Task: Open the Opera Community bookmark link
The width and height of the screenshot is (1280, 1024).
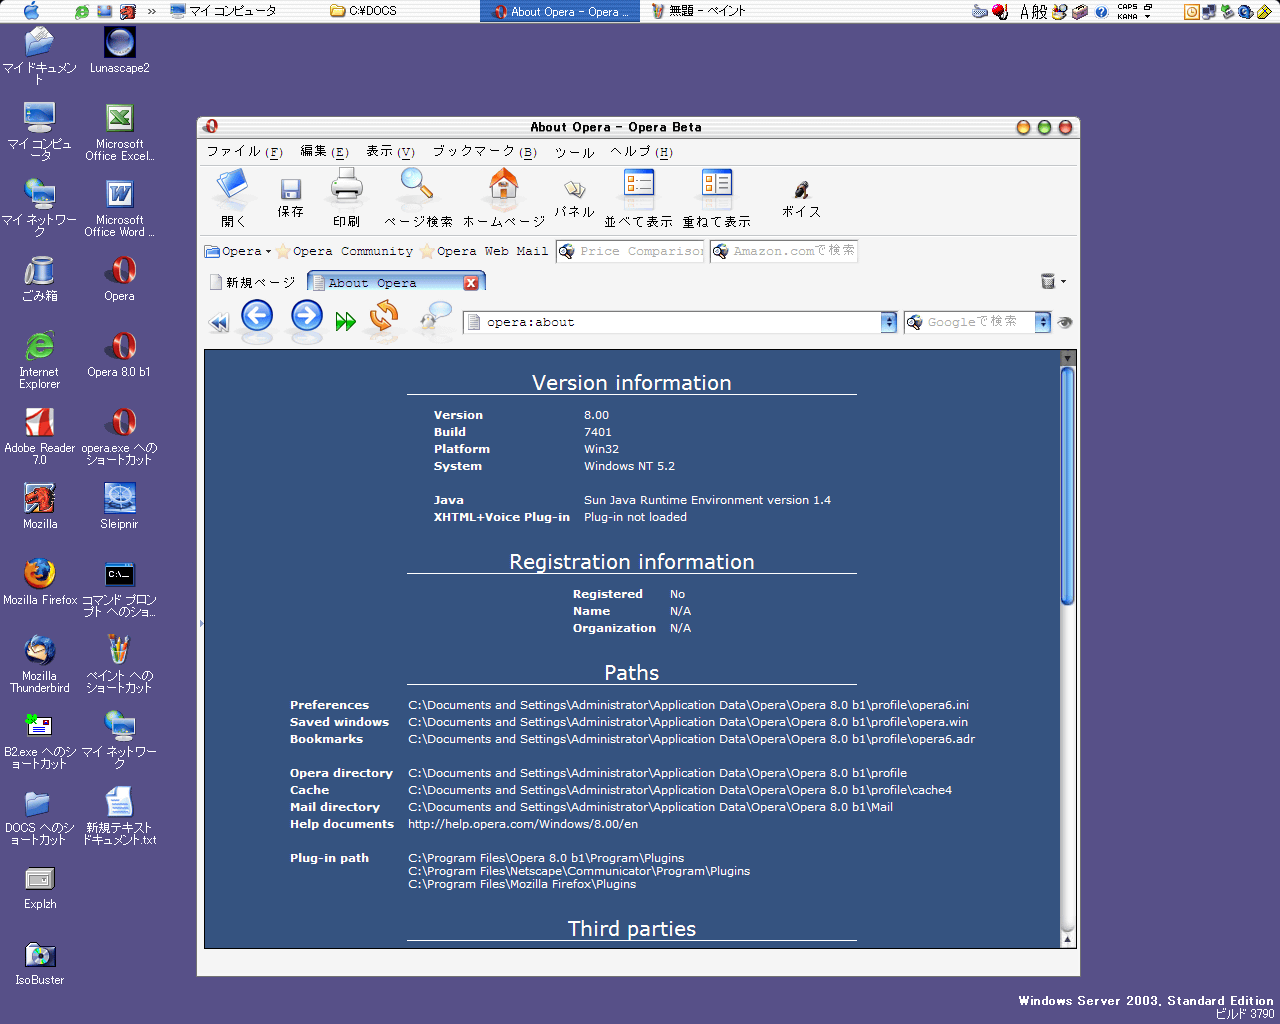Action: click(345, 251)
